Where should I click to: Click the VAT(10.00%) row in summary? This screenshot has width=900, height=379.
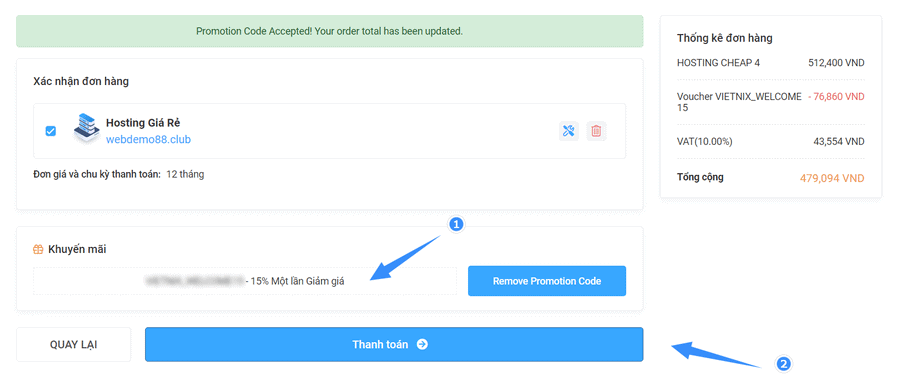(x=771, y=141)
